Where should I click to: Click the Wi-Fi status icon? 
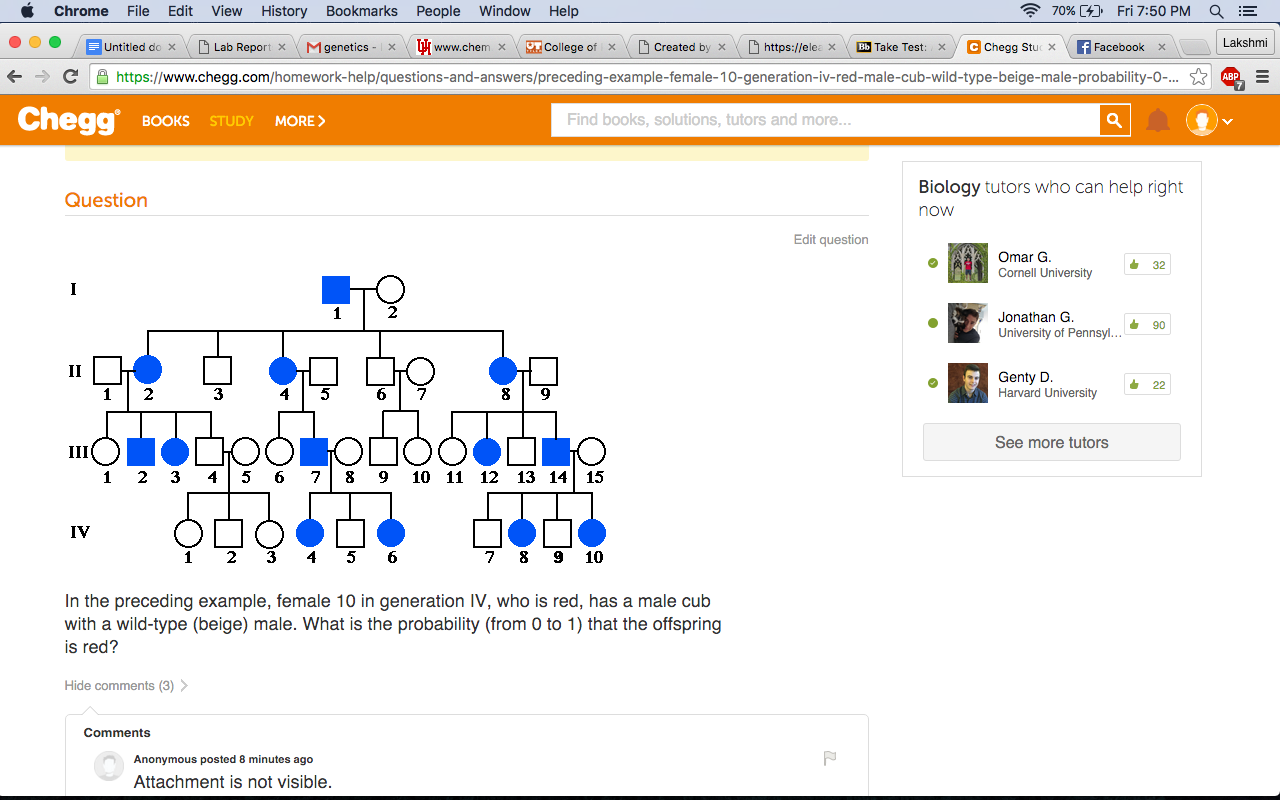(1031, 11)
